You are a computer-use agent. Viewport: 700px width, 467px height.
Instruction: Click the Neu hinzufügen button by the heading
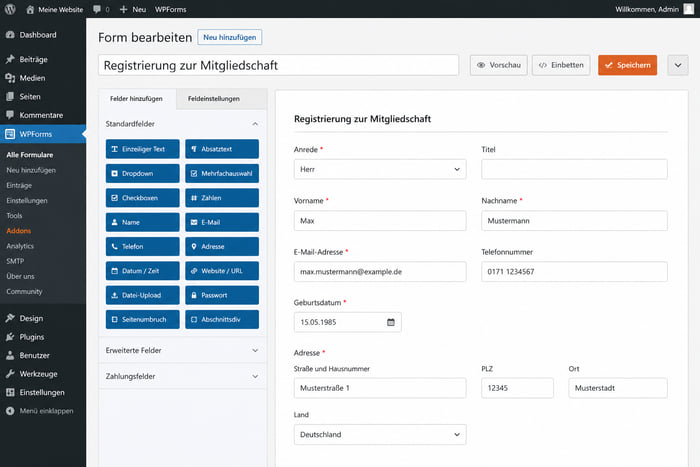pyautogui.click(x=229, y=38)
